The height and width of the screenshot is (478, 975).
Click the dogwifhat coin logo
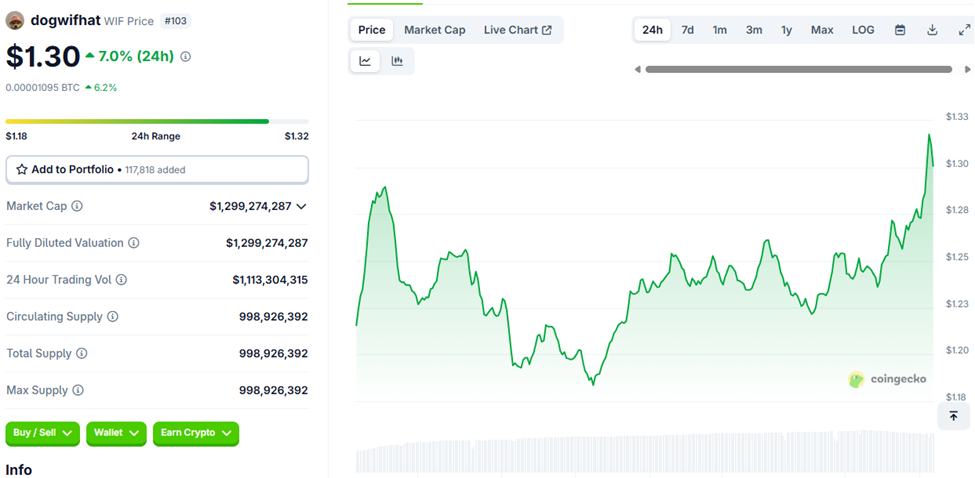tap(15, 20)
